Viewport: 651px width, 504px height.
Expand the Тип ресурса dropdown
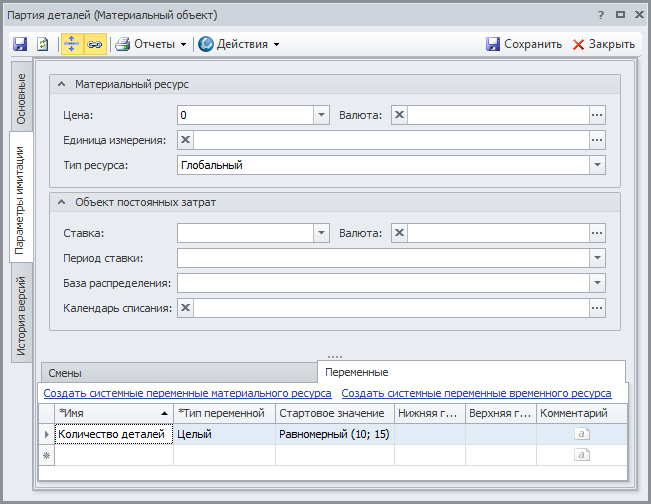597,165
